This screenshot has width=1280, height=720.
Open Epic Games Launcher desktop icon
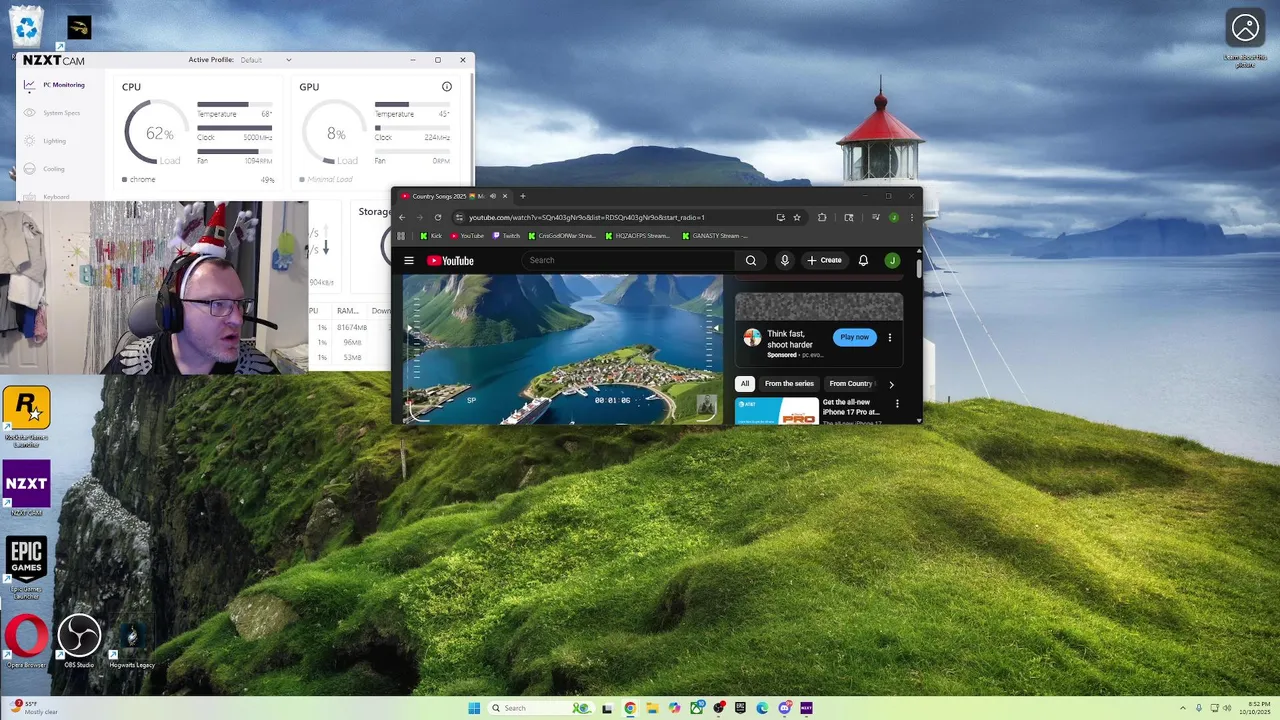pos(27,567)
